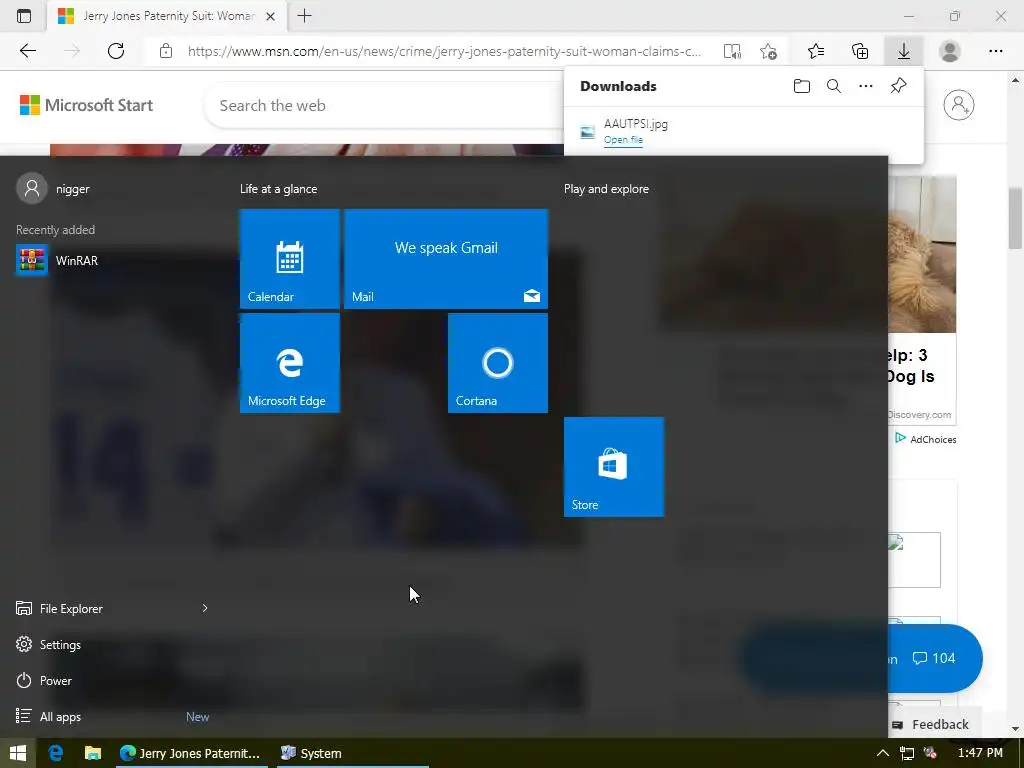Open file link for AAUTPSI.jpg
Screen dimensions: 1024x768
623,140
